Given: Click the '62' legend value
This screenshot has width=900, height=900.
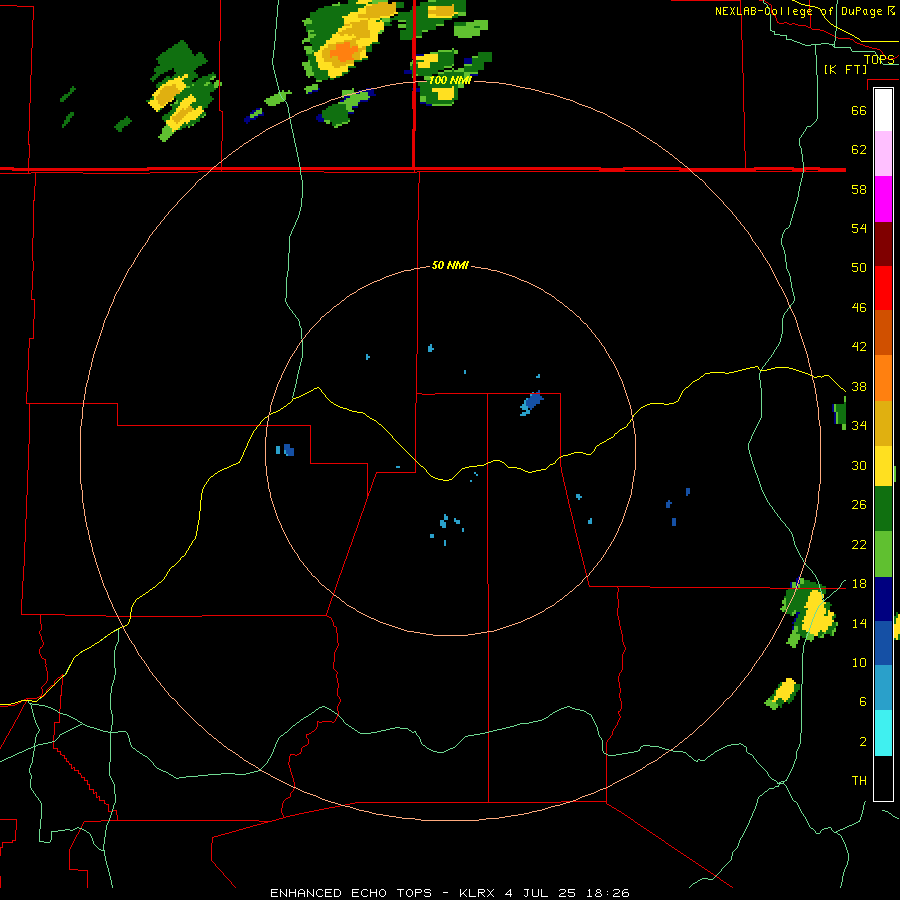Looking at the screenshot, I should pyautogui.click(x=859, y=150).
